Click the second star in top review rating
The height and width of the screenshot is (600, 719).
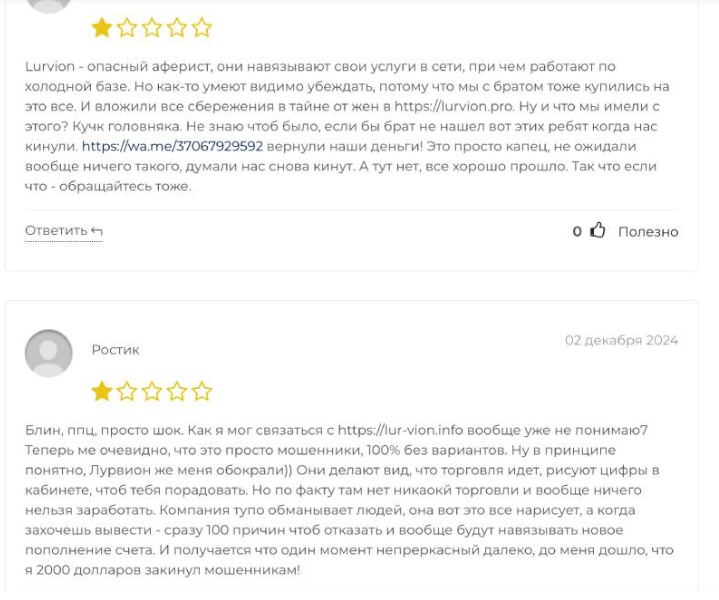point(127,28)
